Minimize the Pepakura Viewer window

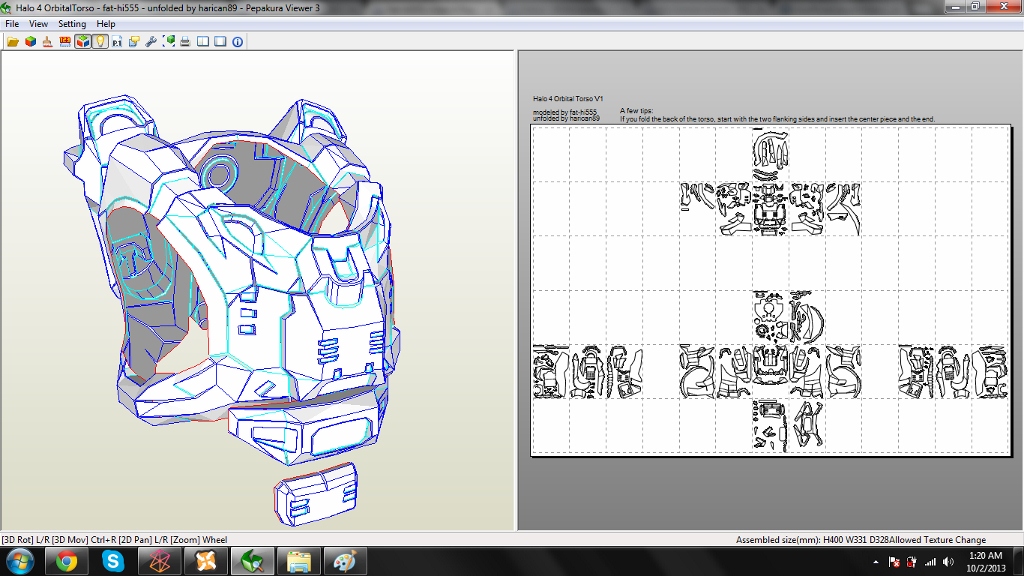click(956, 7)
